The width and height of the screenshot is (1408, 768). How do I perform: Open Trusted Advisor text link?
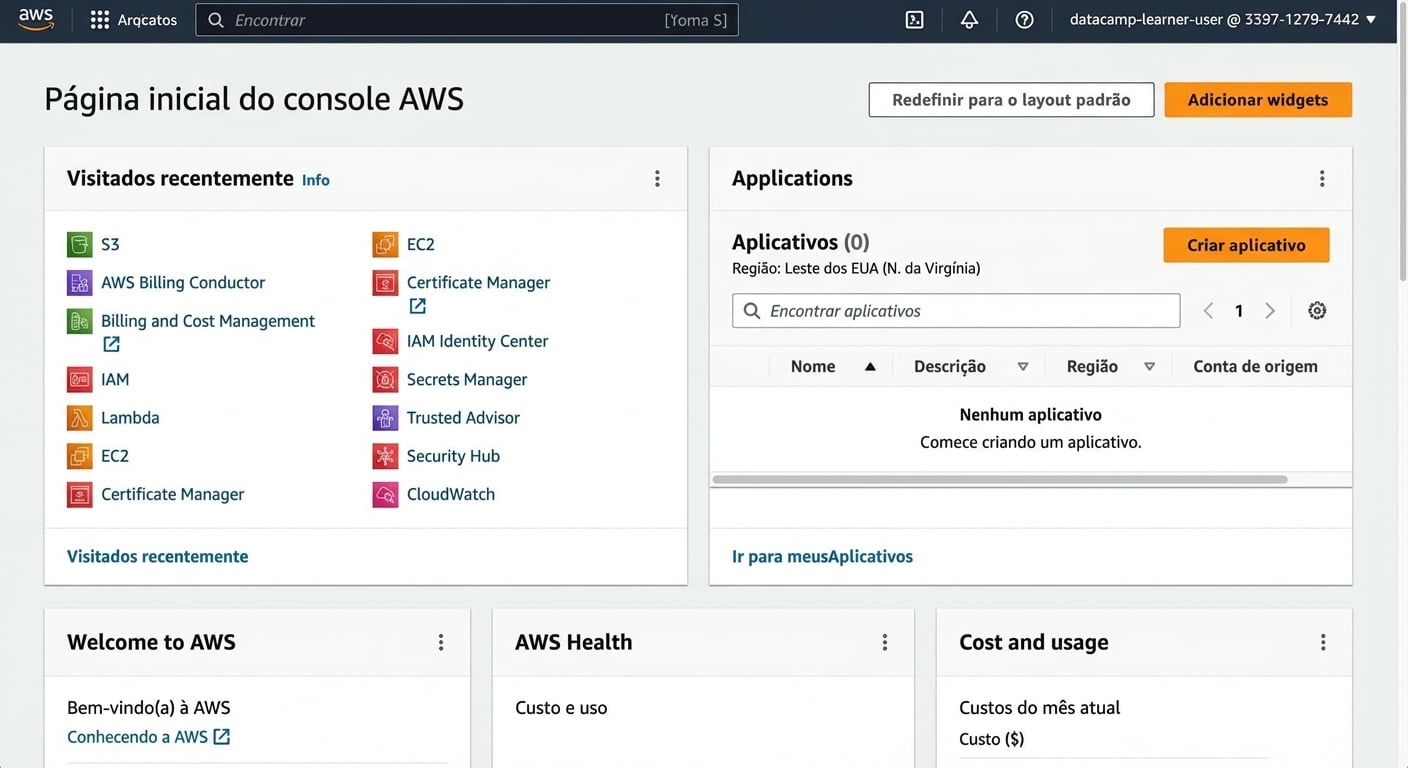point(463,418)
